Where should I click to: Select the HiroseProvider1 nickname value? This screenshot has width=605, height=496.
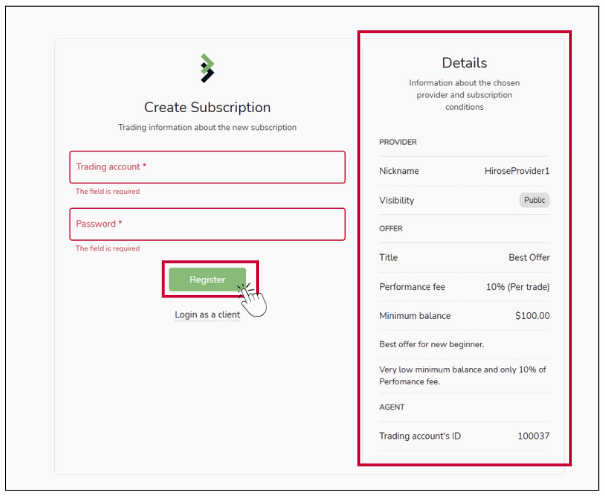point(517,171)
